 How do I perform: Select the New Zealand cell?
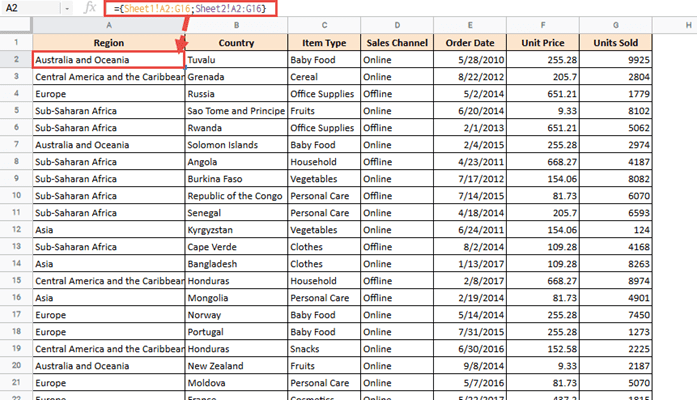[x=235, y=365]
